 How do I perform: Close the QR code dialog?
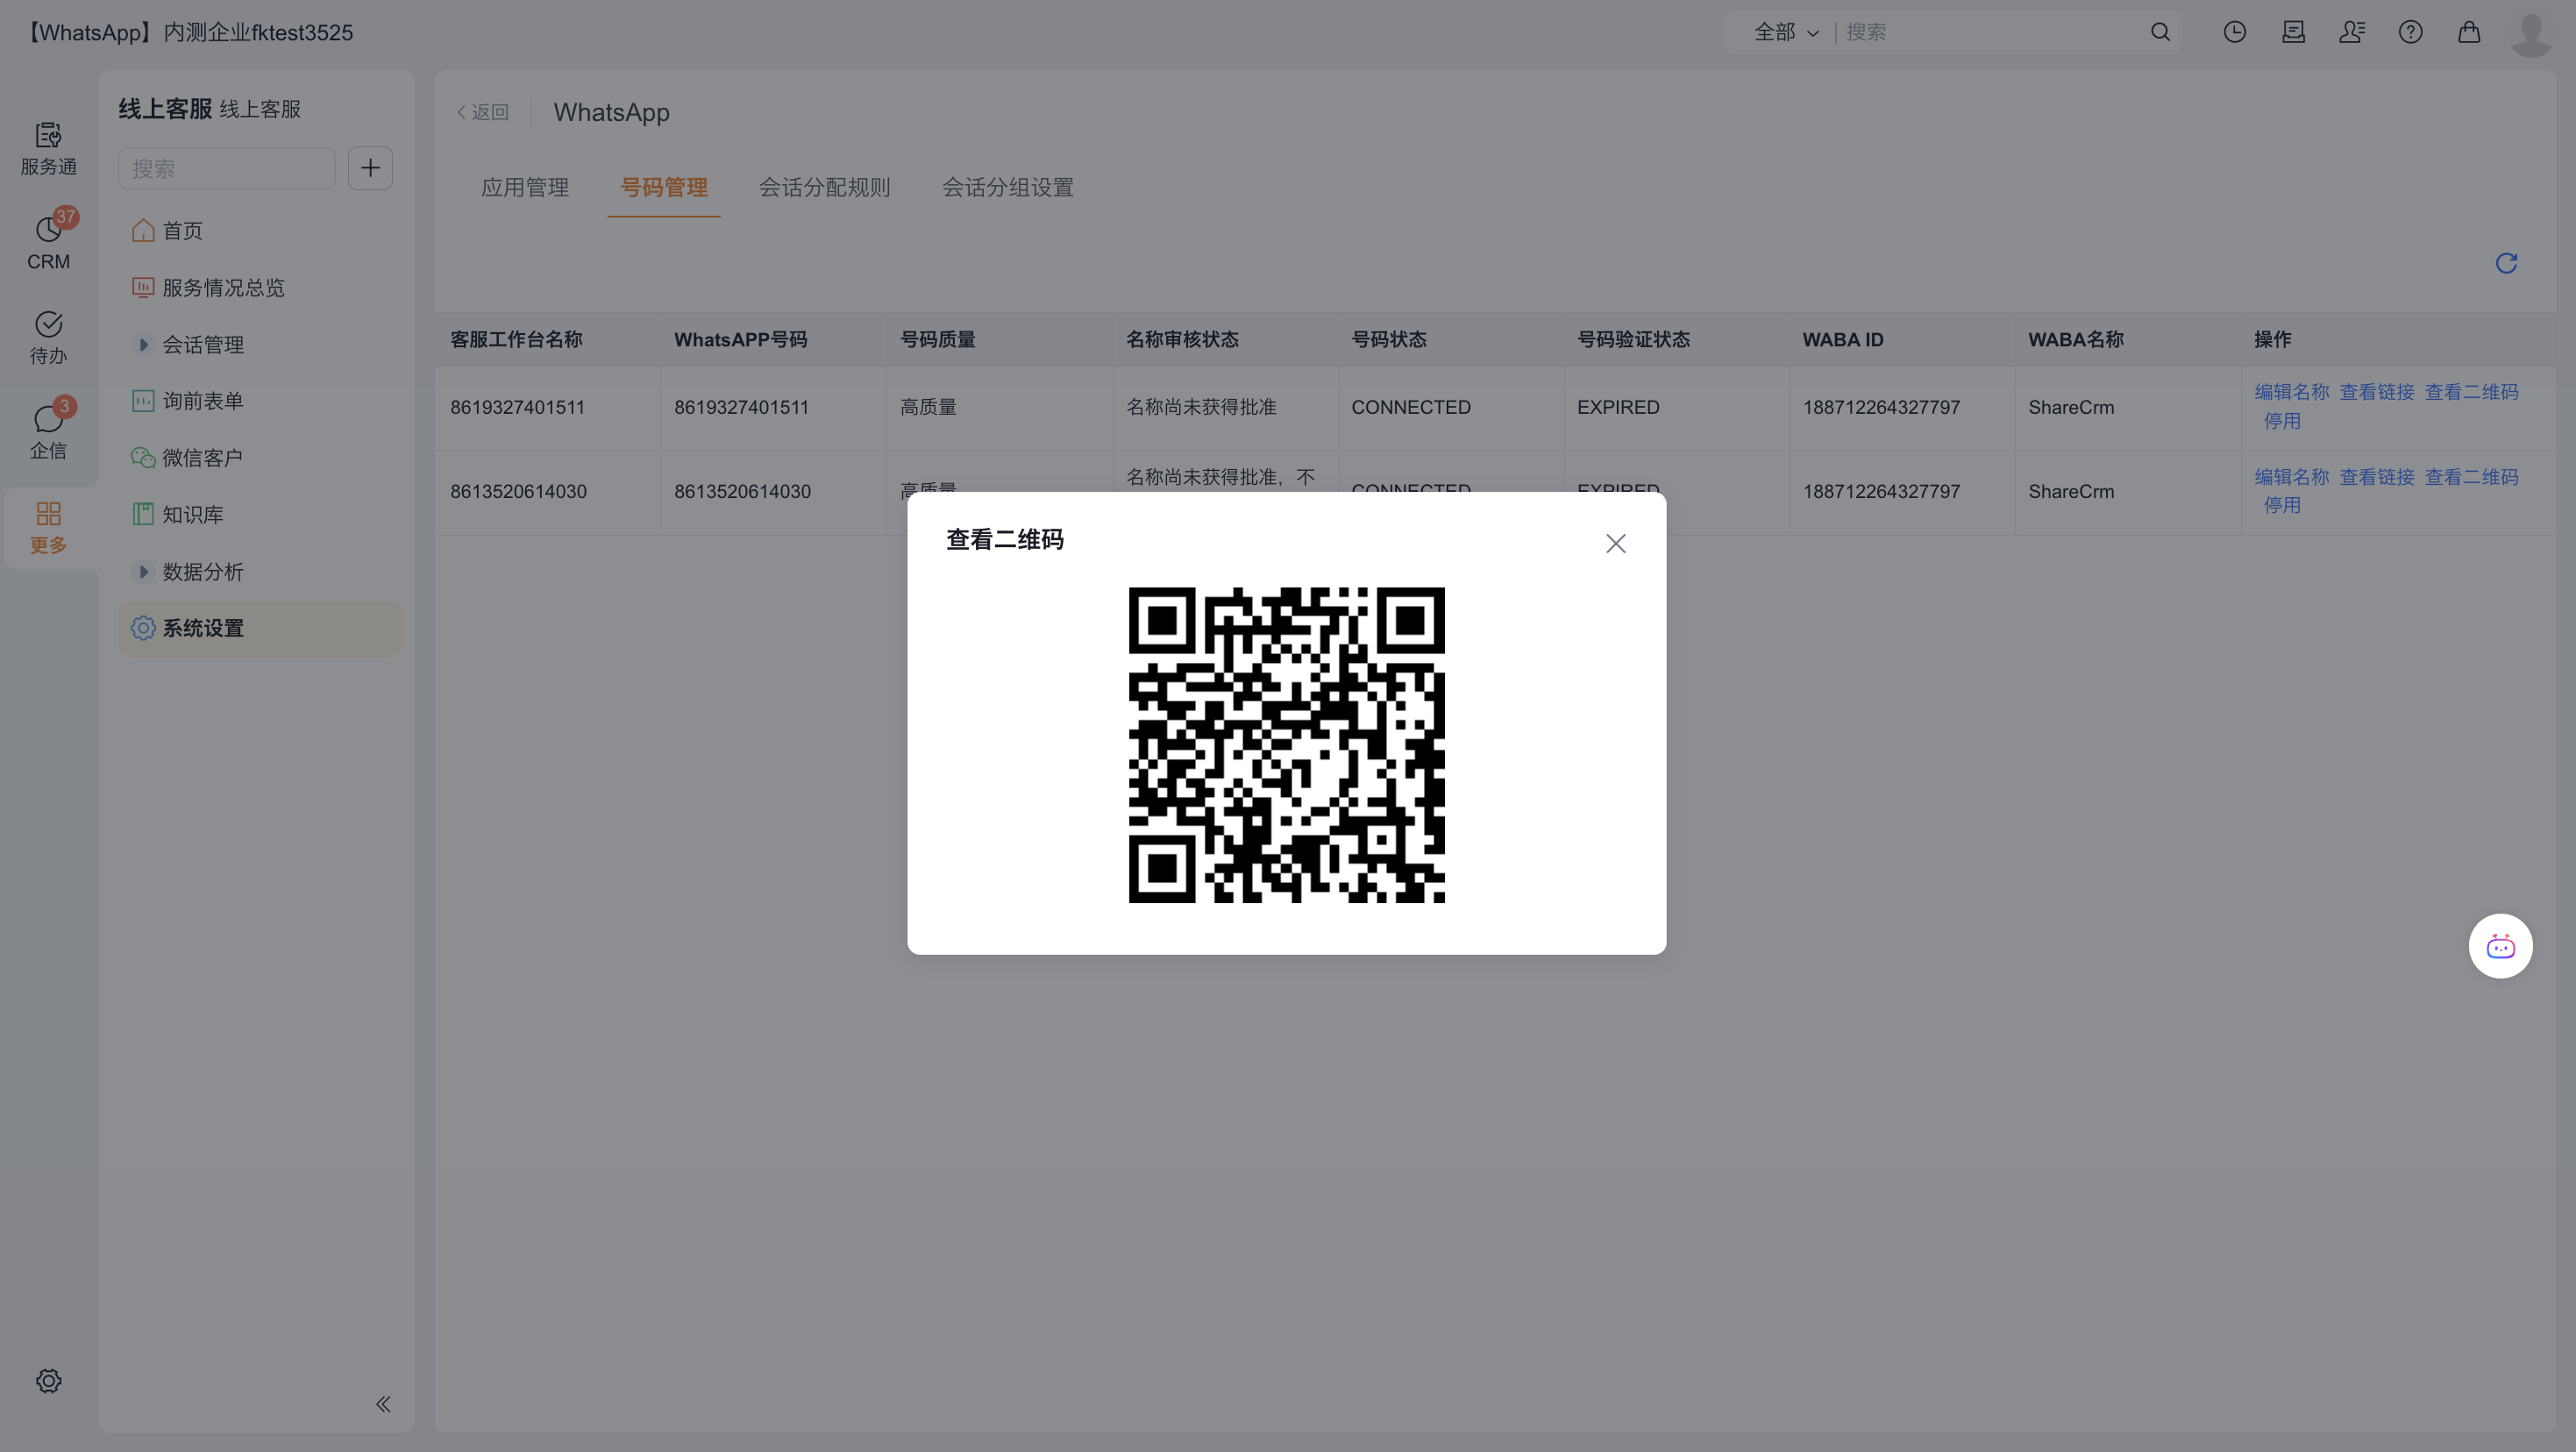coord(1615,543)
